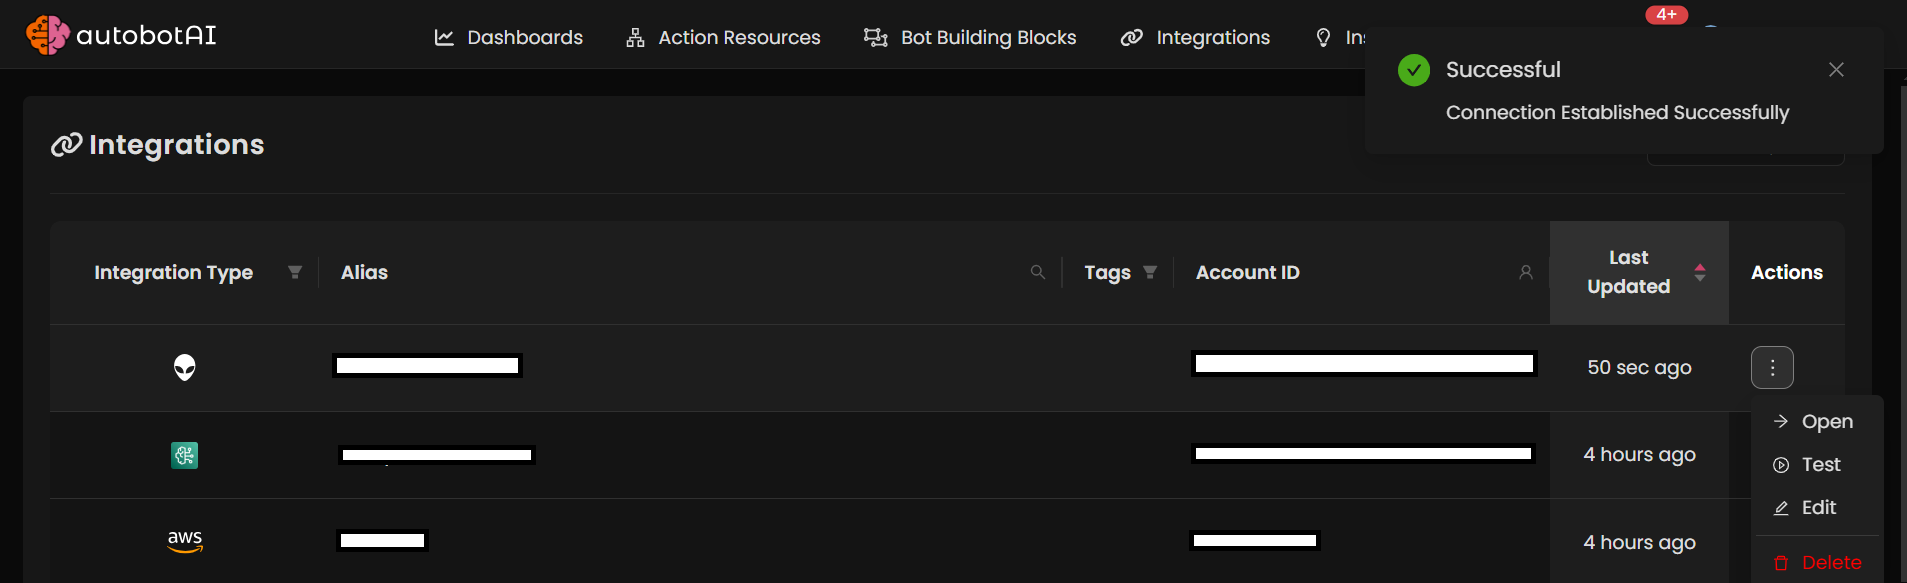Open the Tags filter
The width and height of the screenshot is (1907, 583).
(1150, 272)
